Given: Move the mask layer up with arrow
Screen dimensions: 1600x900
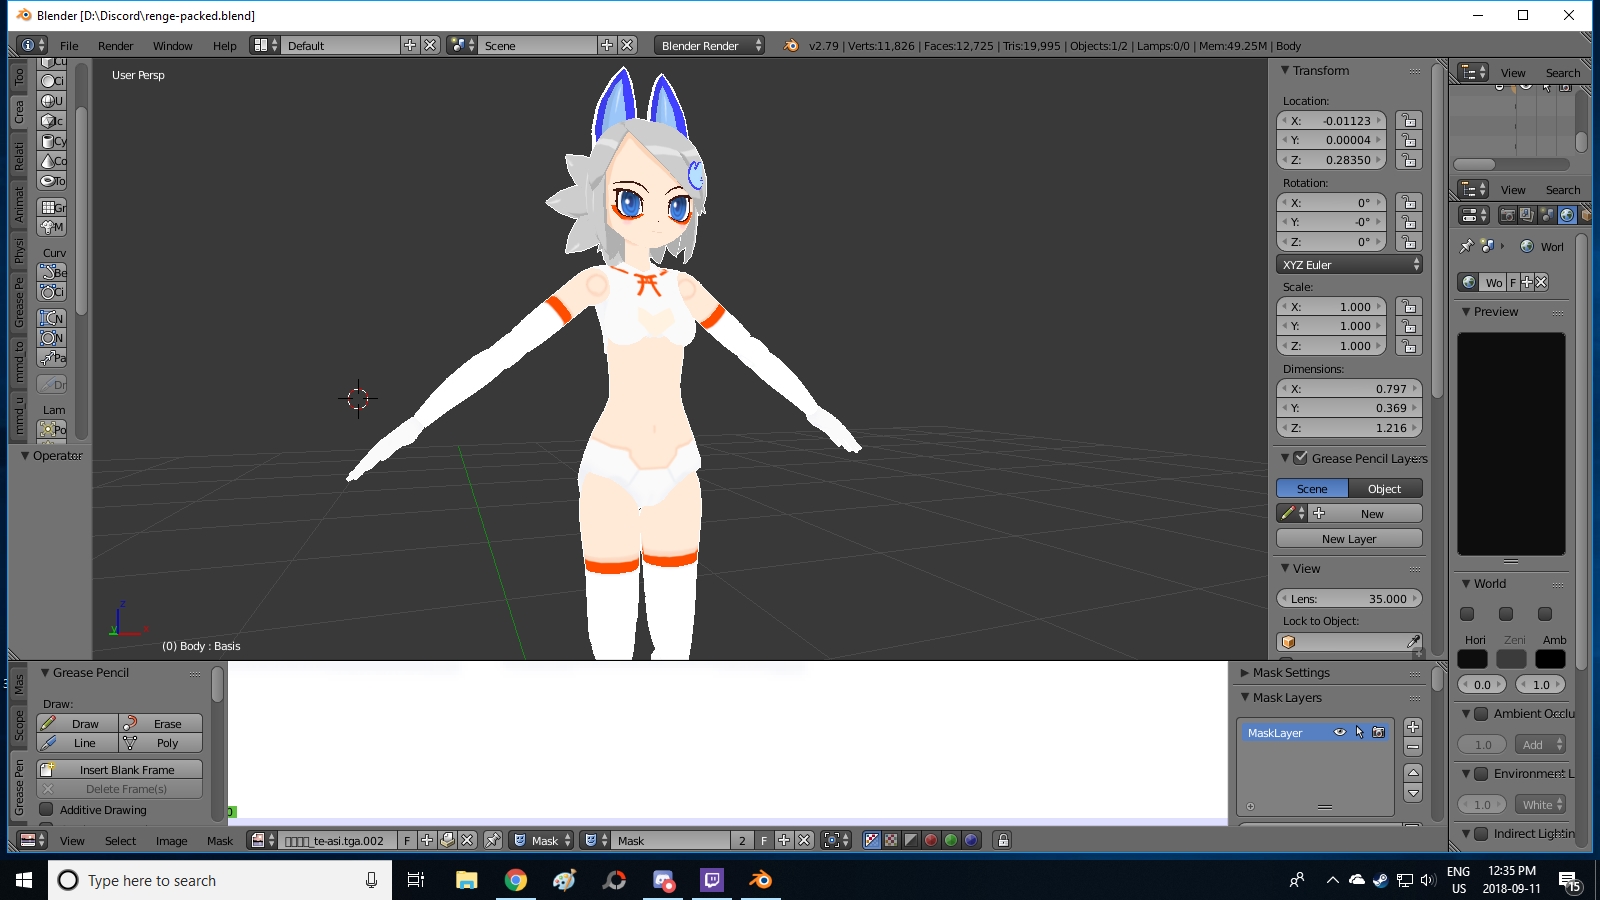Looking at the screenshot, I should coord(1413,773).
